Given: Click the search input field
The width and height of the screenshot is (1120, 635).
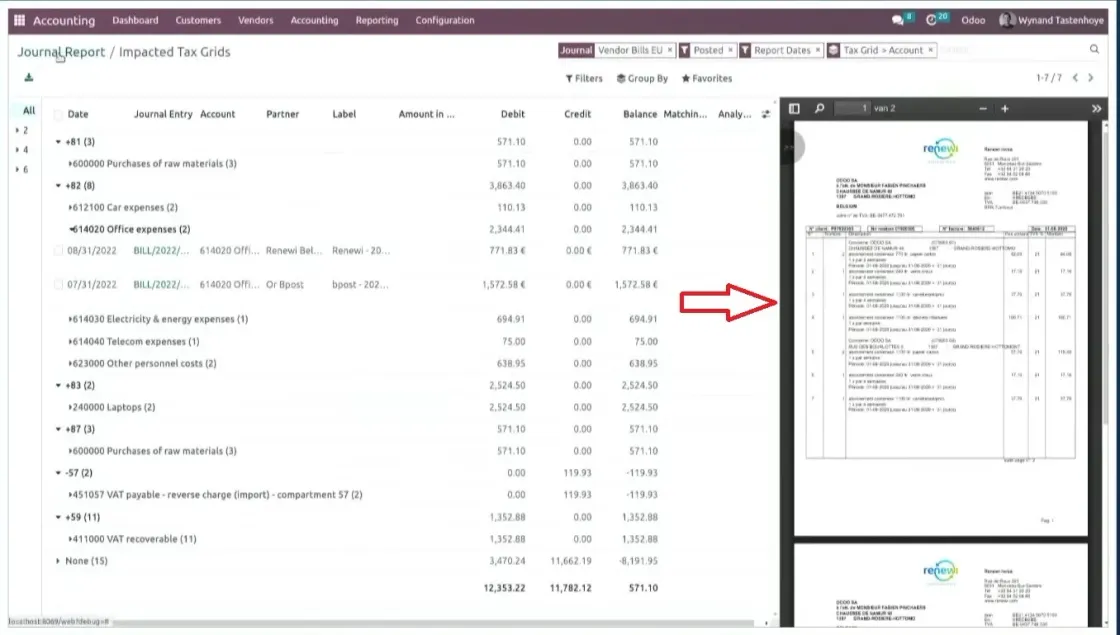Looking at the screenshot, I should point(1011,50).
